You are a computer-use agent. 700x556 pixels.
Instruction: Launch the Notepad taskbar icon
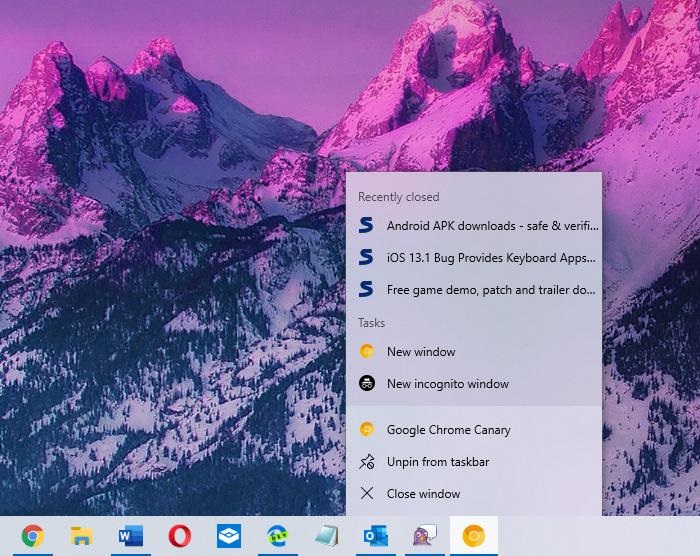[327, 535]
